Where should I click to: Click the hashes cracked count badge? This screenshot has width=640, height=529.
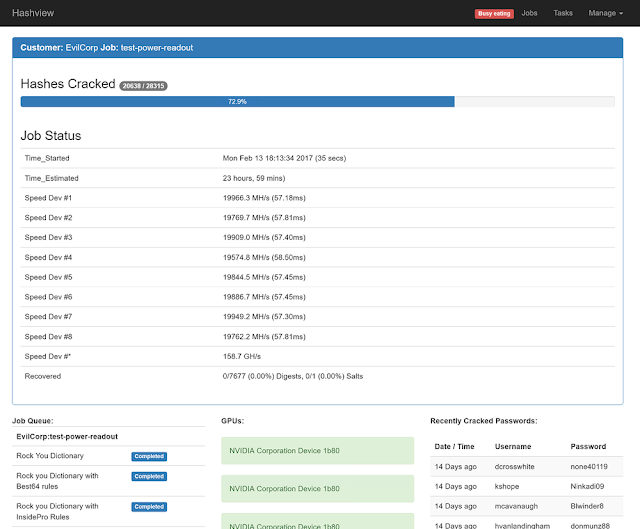143,86
